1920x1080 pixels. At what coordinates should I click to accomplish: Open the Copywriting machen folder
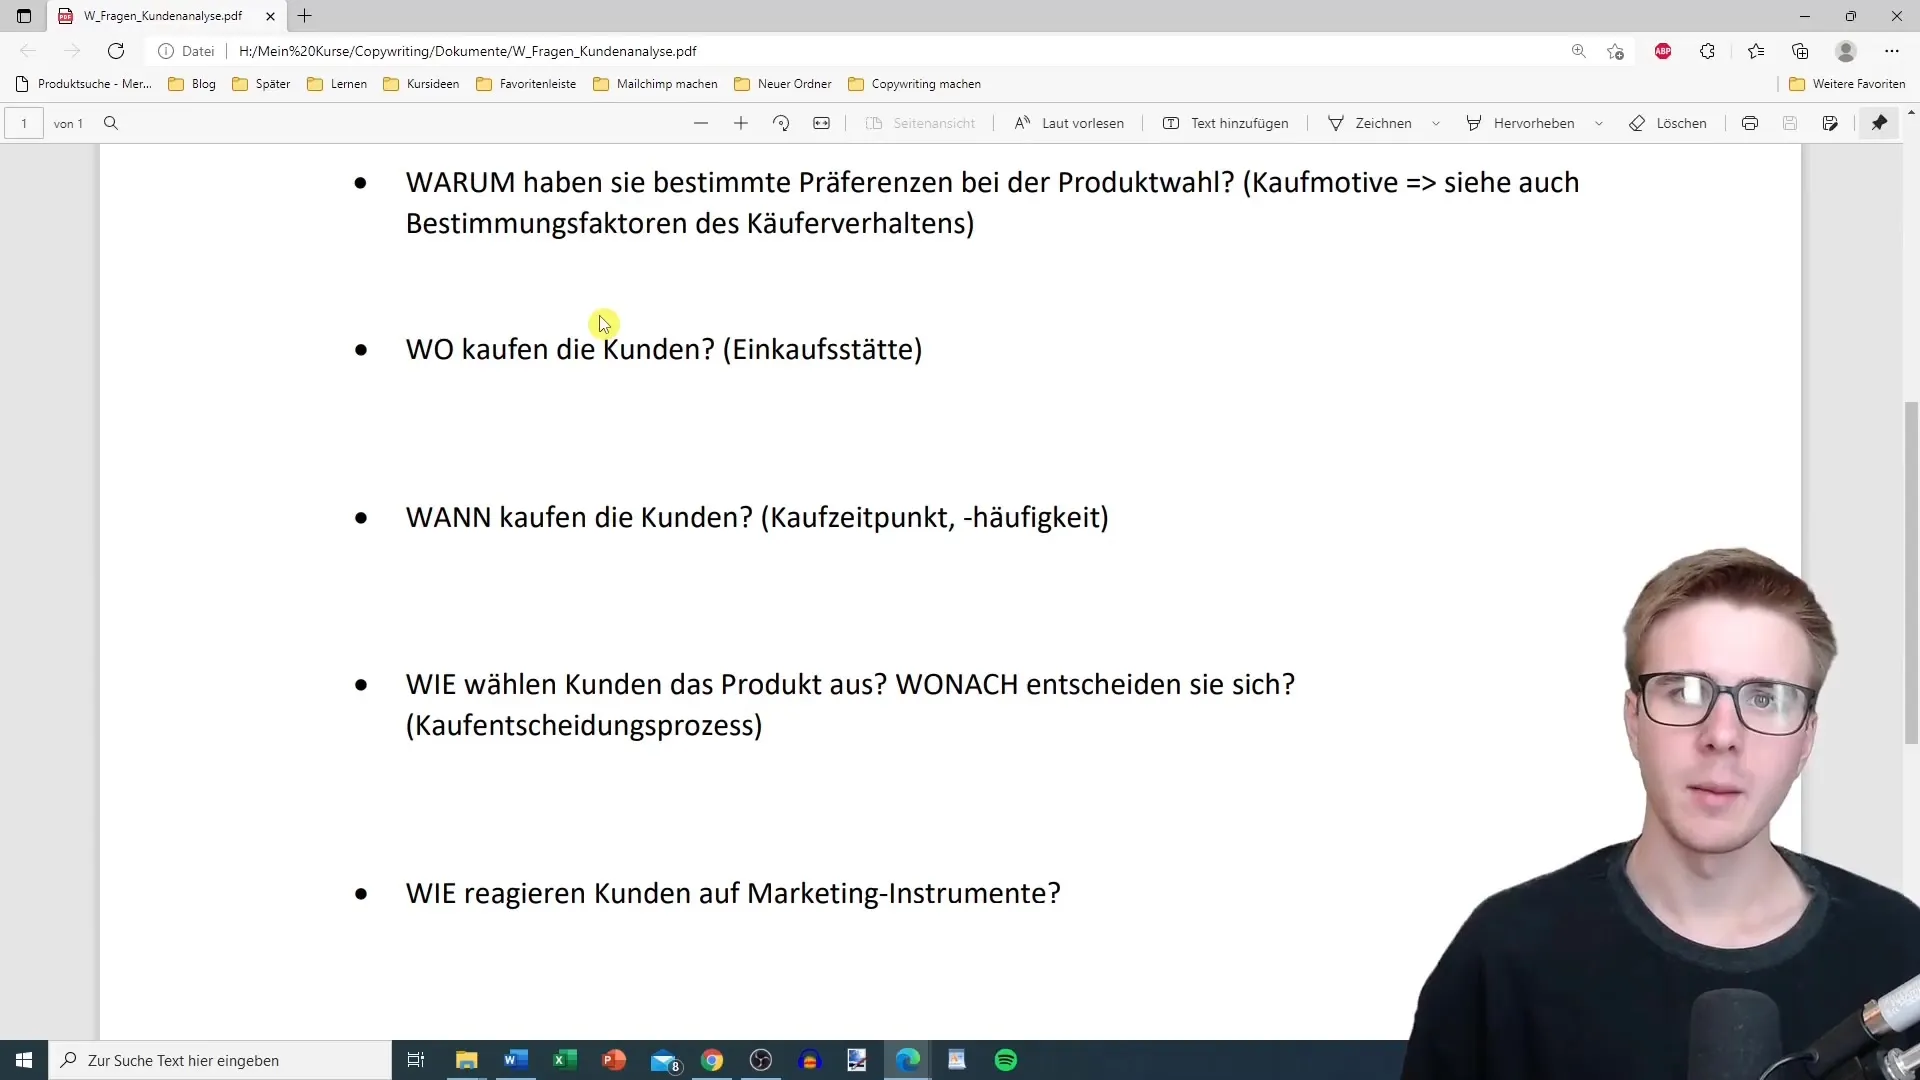click(914, 84)
